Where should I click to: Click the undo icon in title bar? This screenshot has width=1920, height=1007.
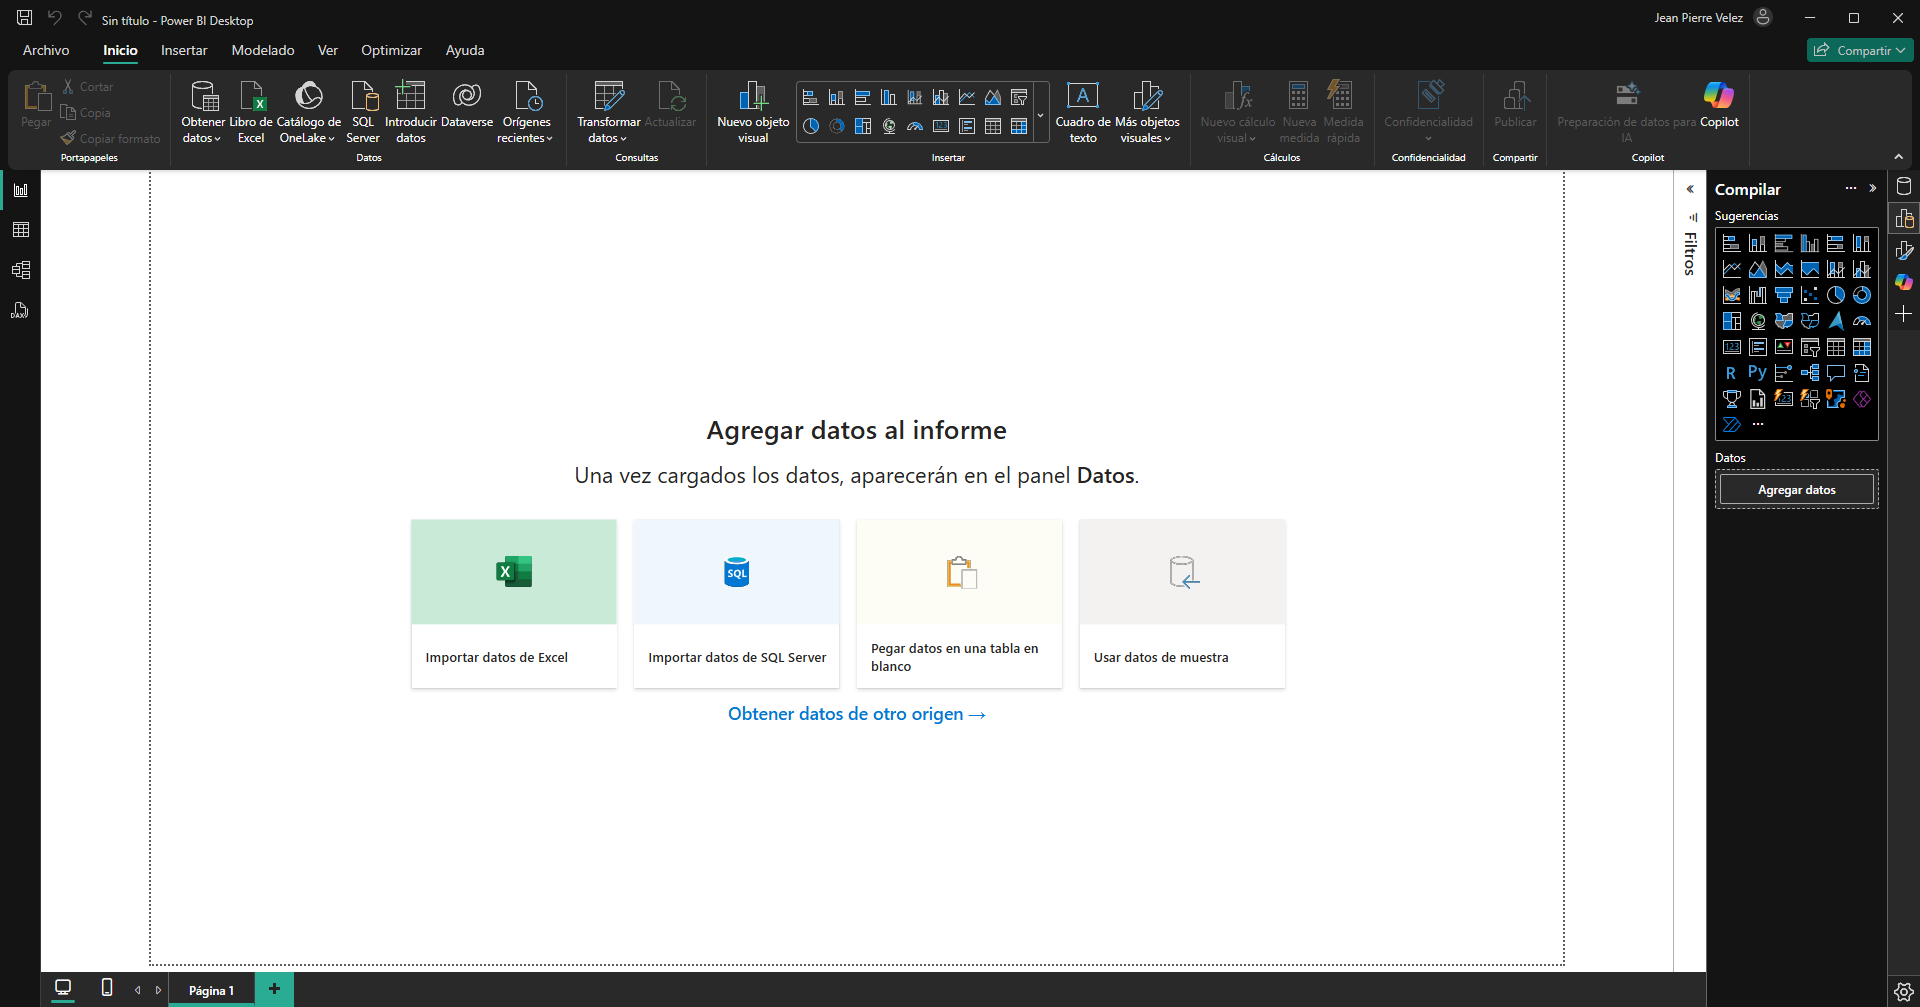54,18
